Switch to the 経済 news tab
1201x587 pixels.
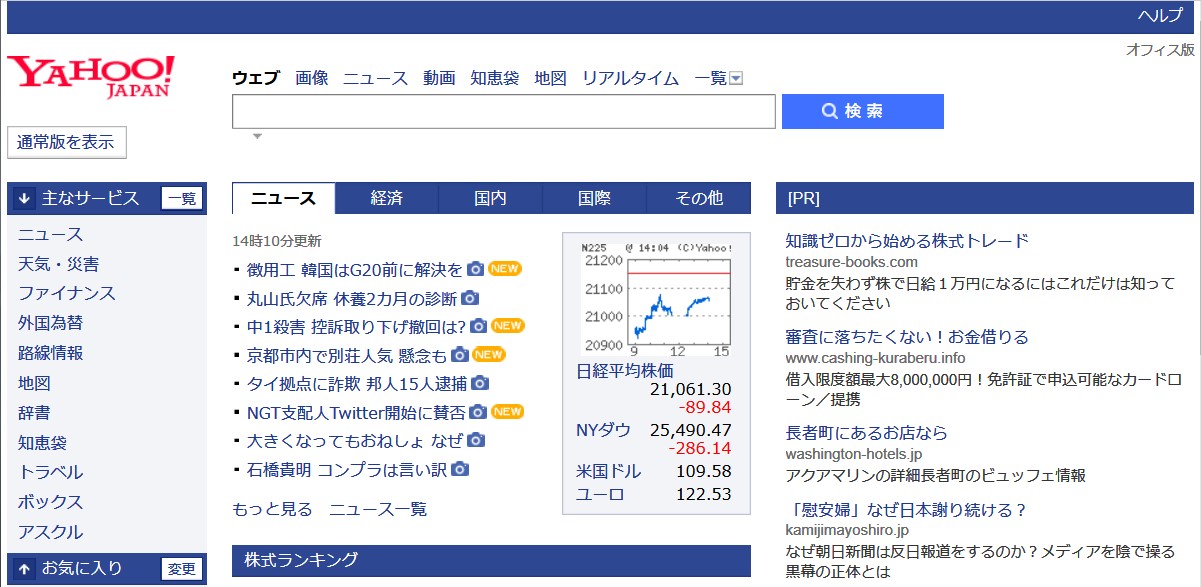coord(386,197)
